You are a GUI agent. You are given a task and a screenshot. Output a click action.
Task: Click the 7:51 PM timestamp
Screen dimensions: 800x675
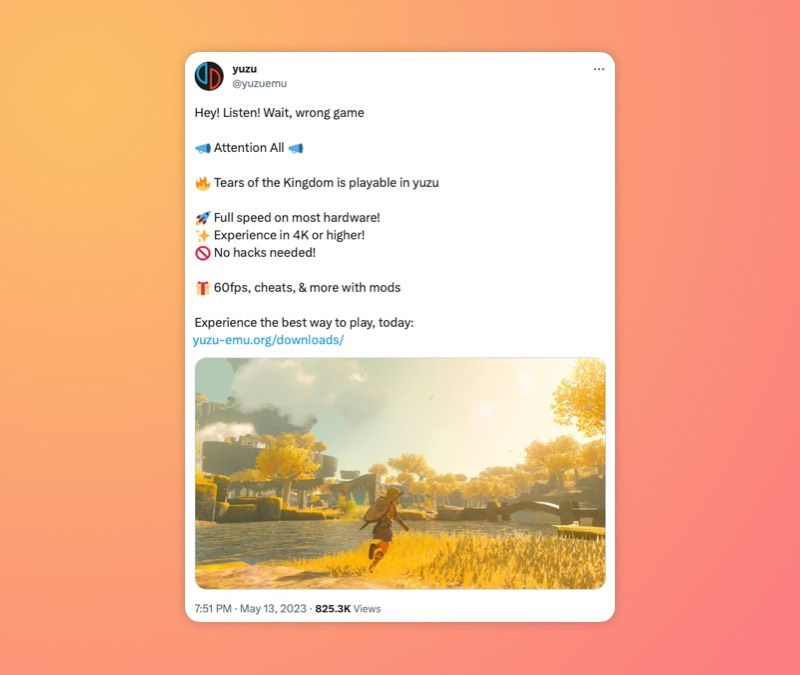pos(213,609)
